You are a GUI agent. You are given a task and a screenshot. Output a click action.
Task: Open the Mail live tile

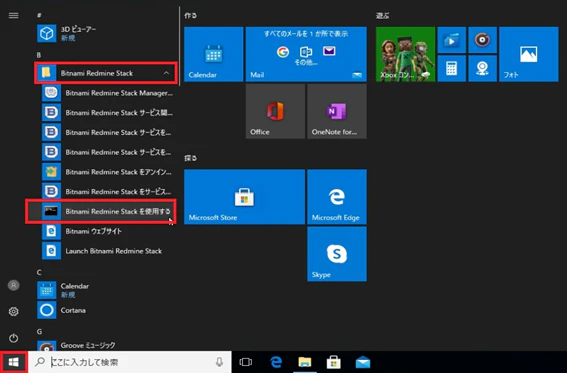pyautogui.click(x=306, y=54)
